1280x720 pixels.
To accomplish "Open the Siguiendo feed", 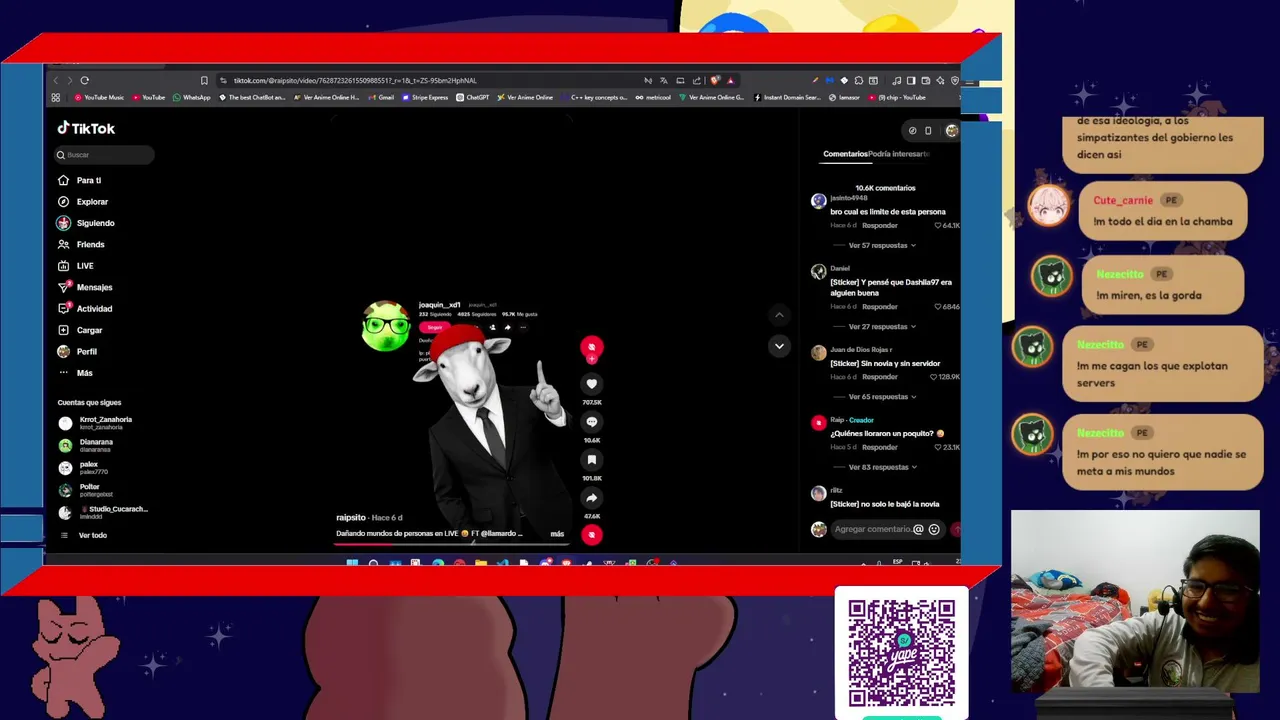I will (x=85, y=223).
